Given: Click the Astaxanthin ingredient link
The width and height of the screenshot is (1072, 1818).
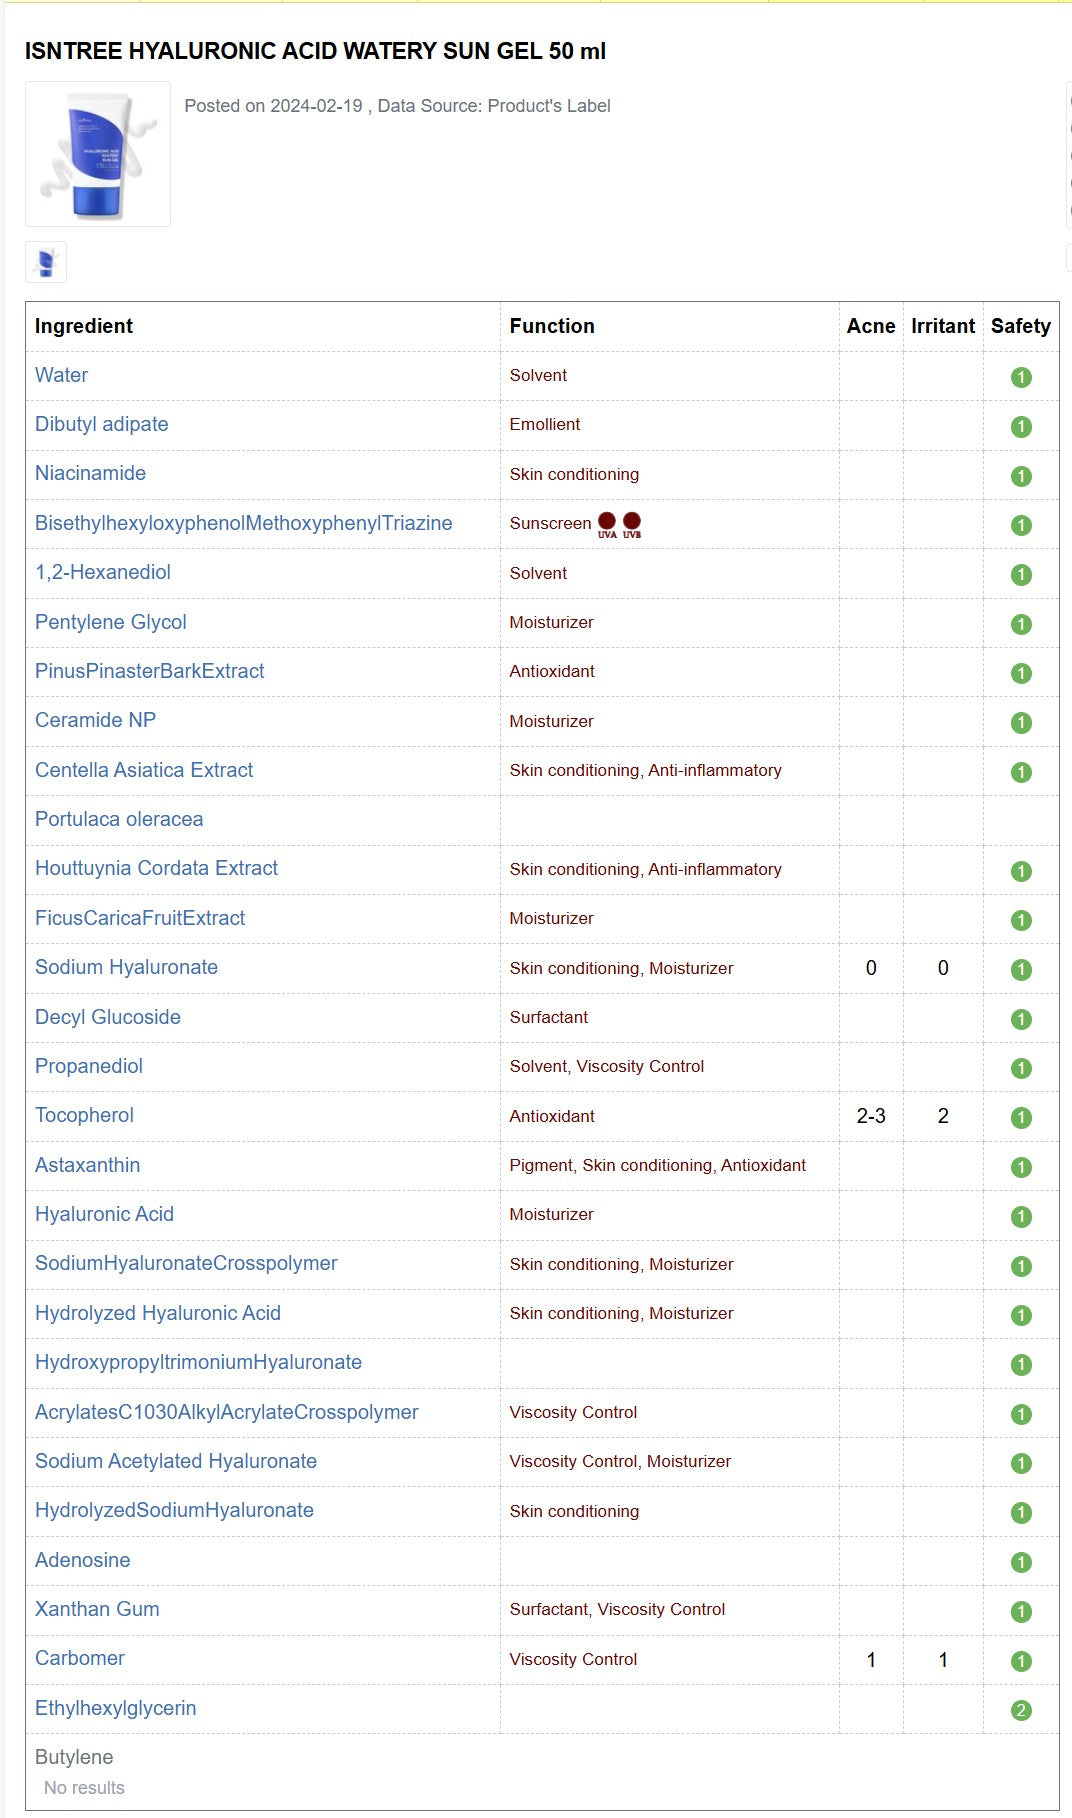Looking at the screenshot, I should click(87, 1165).
